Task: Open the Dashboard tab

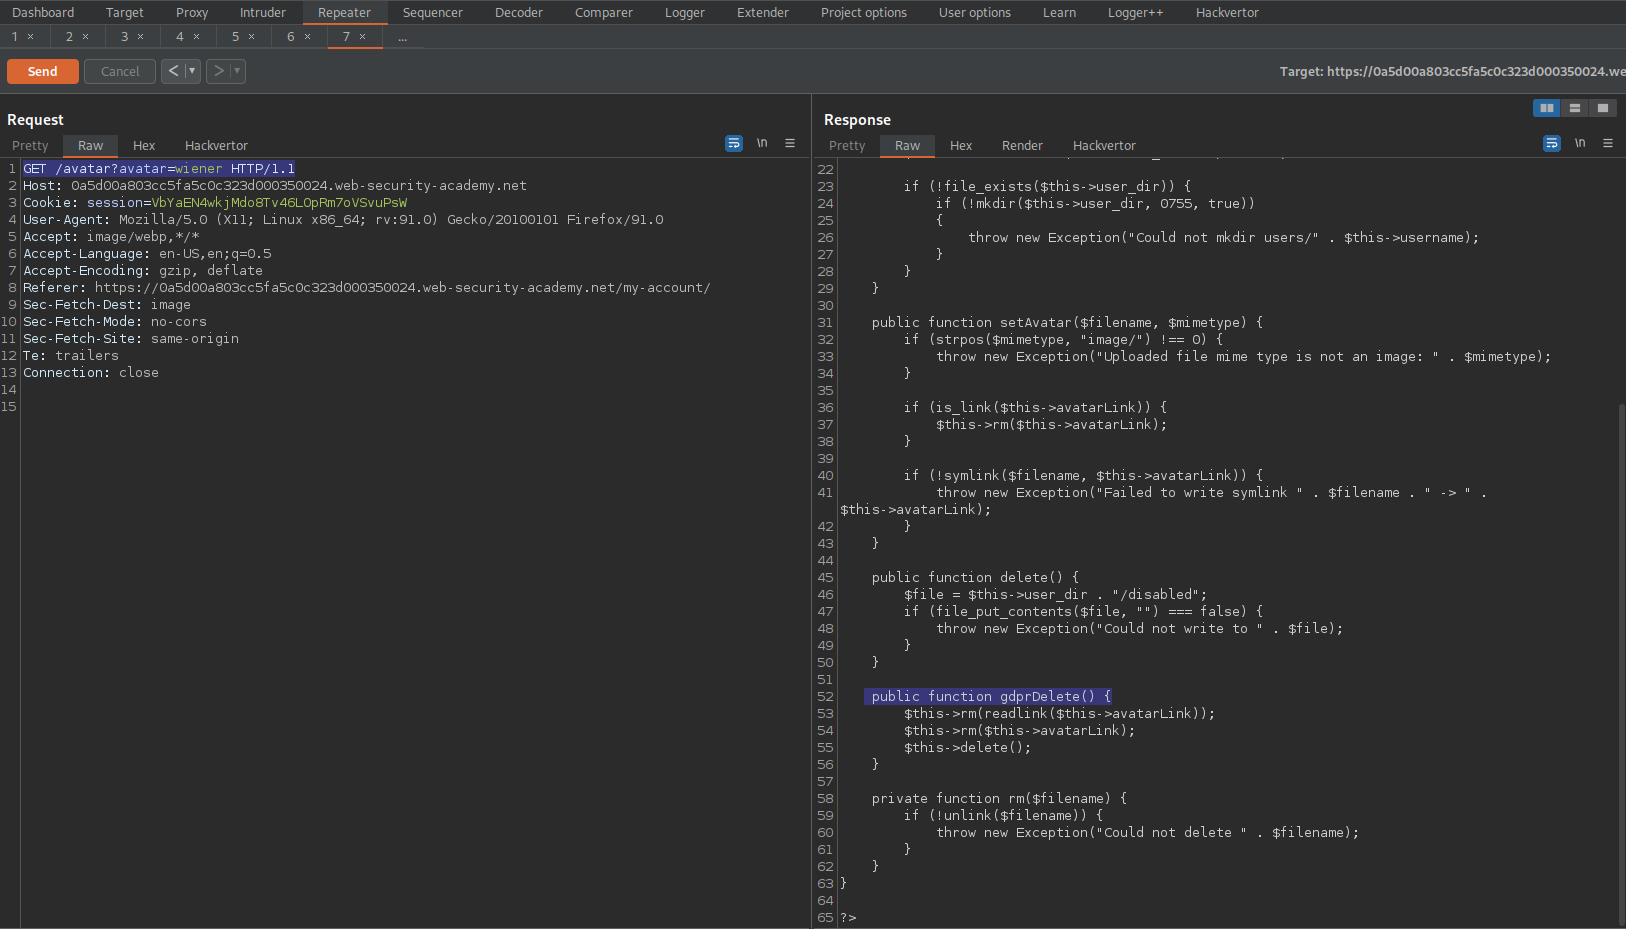Action: pyautogui.click(x=43, y=12)
